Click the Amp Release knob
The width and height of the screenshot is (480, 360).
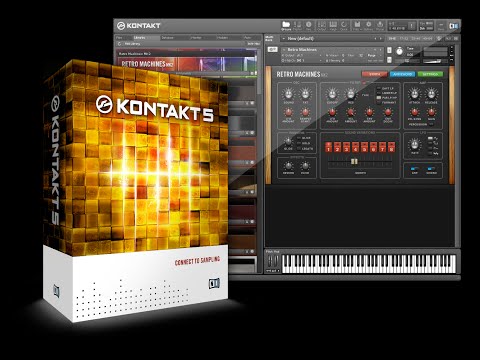(431, 94)
